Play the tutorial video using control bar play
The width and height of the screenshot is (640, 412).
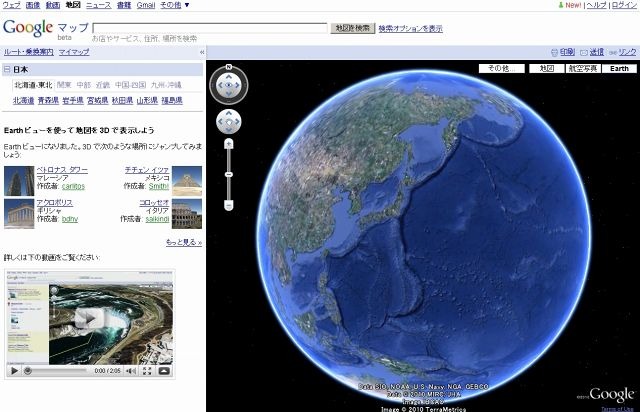(14, 371)
